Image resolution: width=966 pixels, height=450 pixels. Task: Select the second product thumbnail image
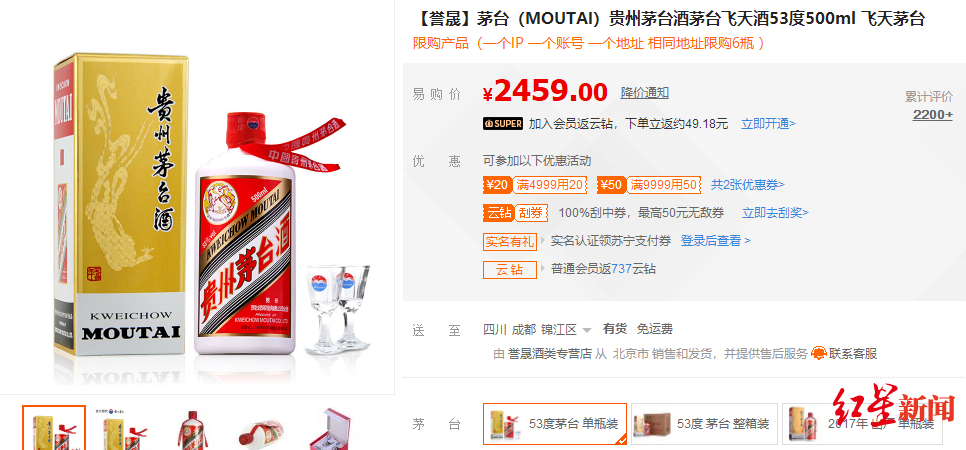coord(122,428)
